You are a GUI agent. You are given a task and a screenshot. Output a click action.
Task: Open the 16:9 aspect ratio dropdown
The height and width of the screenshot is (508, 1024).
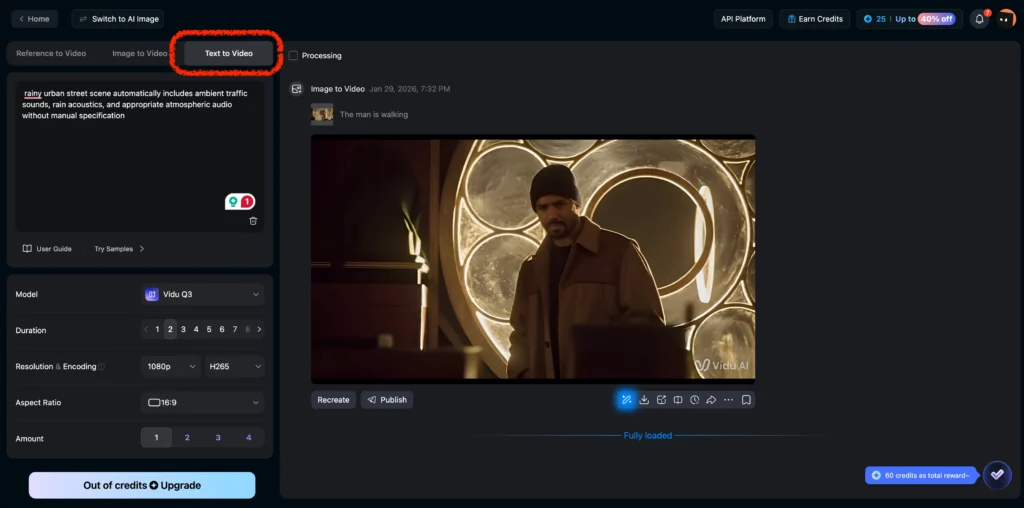pos(202,403)
